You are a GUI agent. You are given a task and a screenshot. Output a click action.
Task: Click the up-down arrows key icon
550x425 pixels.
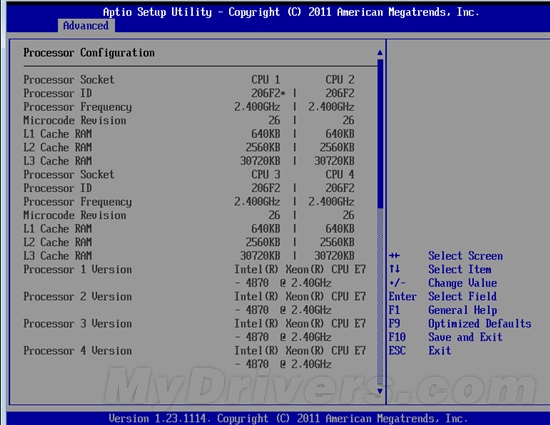394,269
